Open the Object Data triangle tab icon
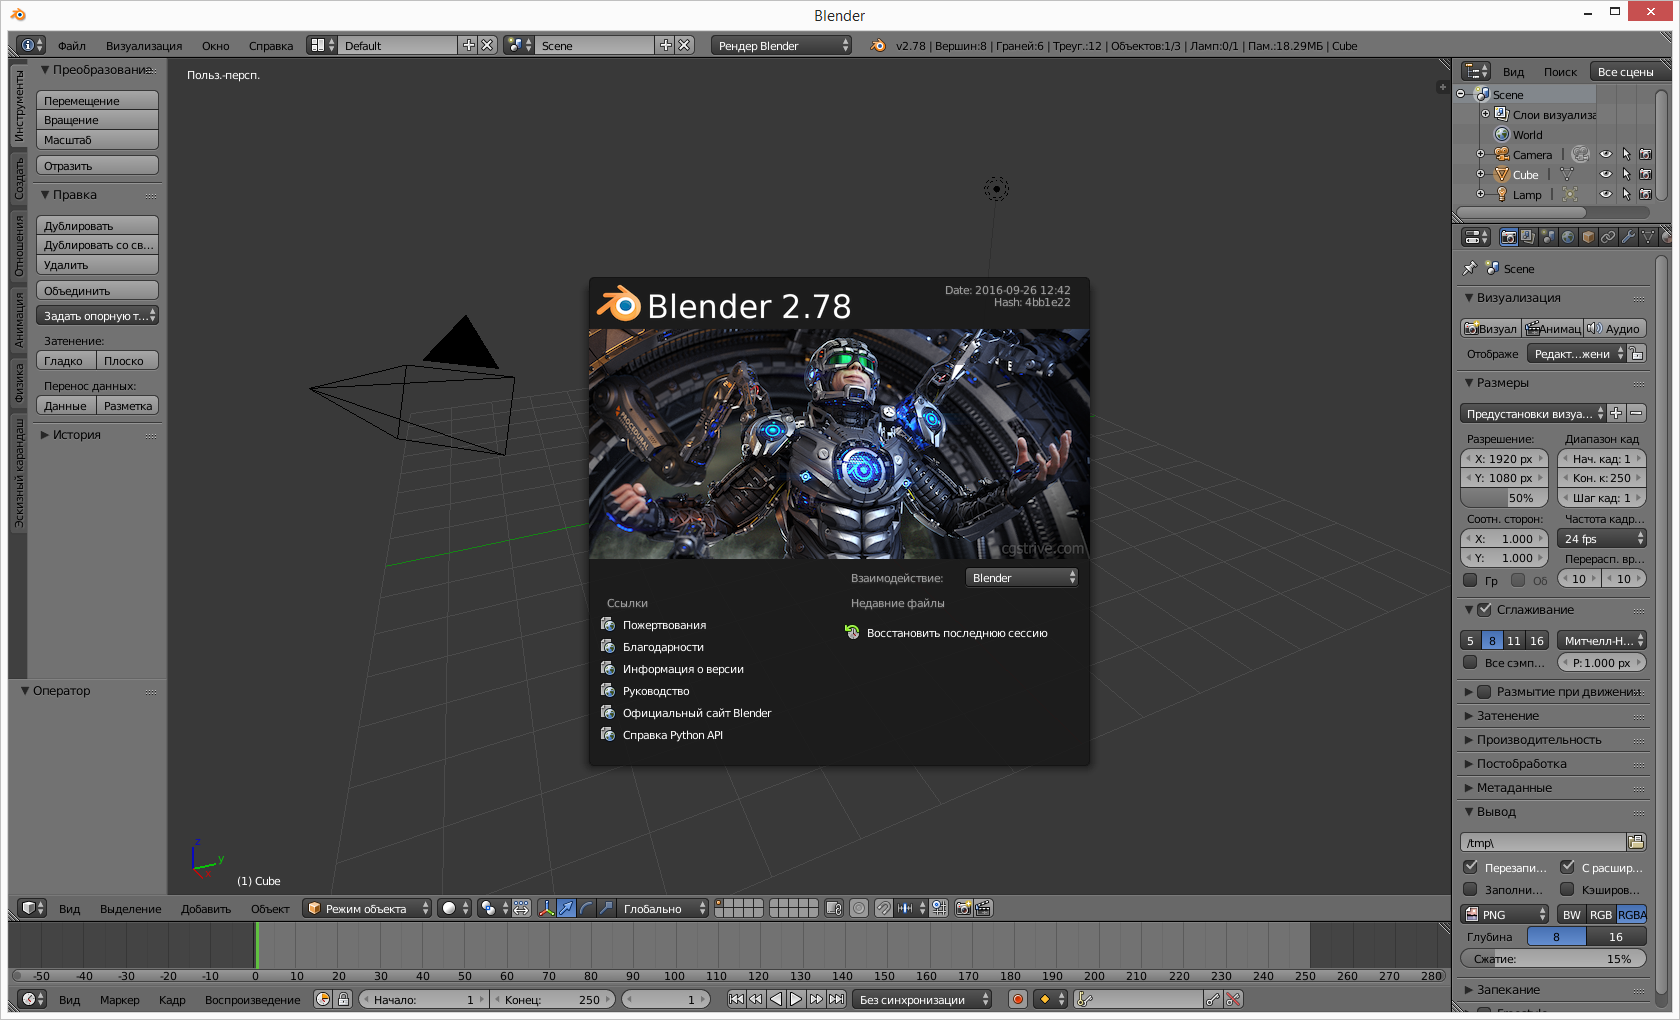Viewport: 1680px width, 1020px height. [1648, 237]
